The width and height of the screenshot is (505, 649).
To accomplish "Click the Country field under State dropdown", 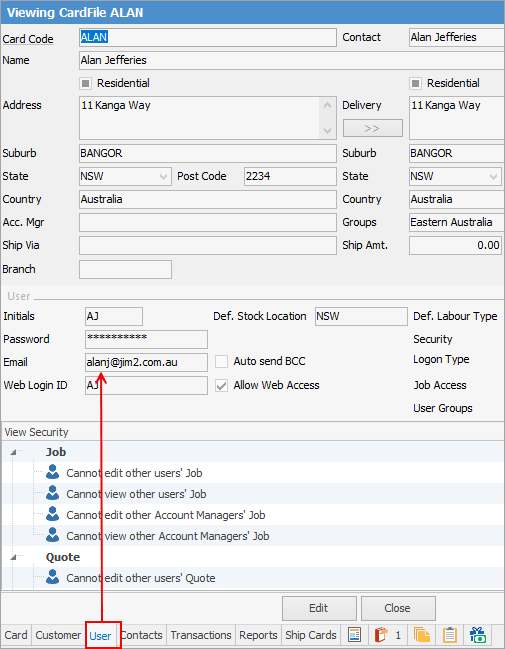I will point(208,200).
